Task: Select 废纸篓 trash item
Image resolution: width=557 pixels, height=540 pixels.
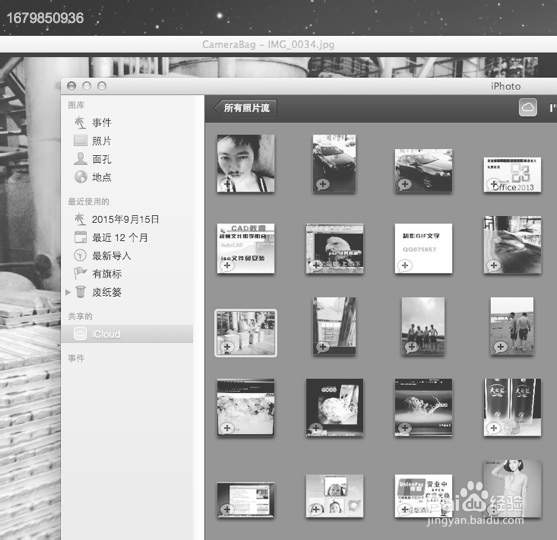Action: coord(107,292)
